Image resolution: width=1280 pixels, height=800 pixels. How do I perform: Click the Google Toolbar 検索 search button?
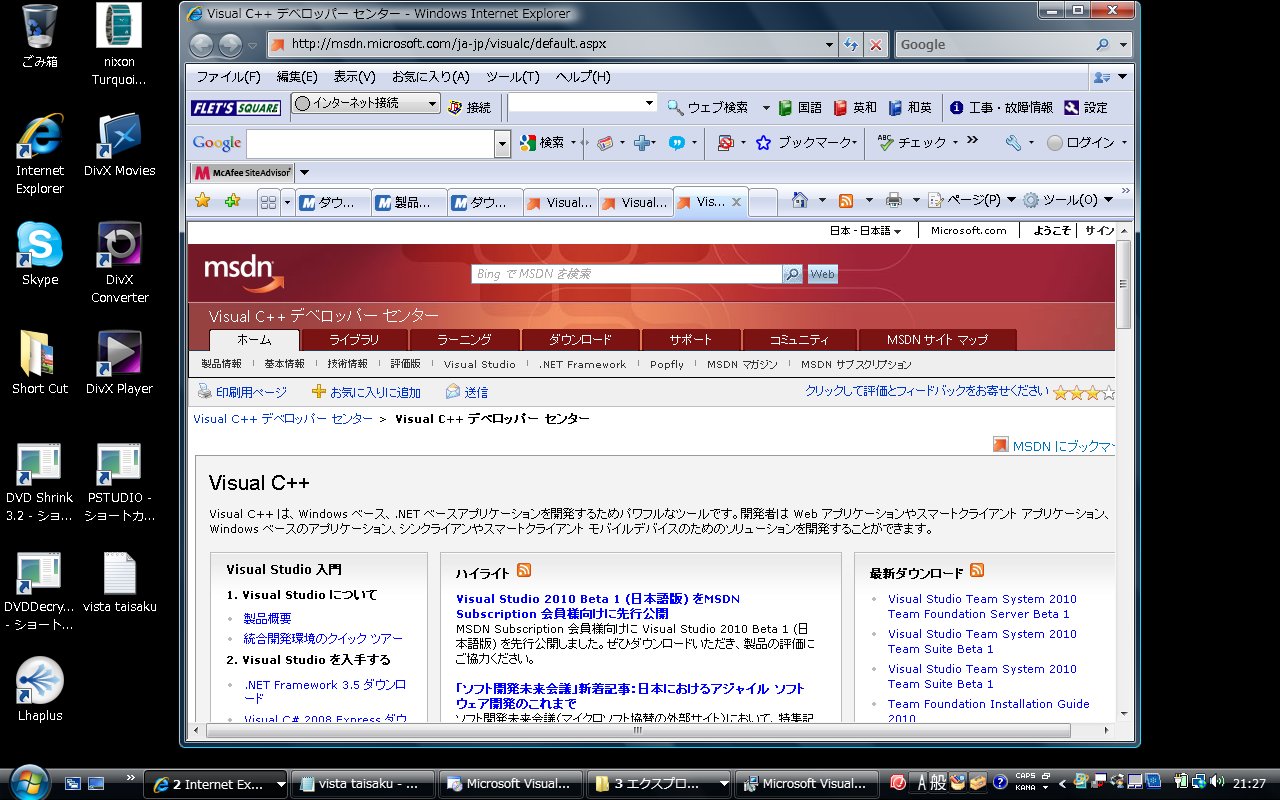pos(542,143)
